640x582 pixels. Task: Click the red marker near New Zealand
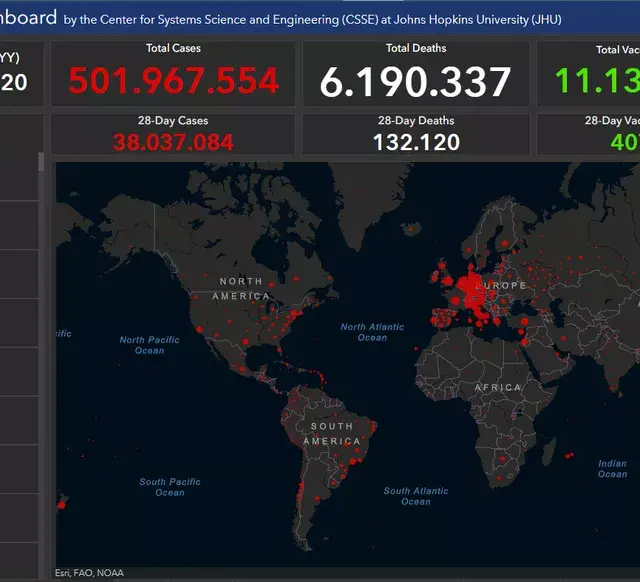62,504
